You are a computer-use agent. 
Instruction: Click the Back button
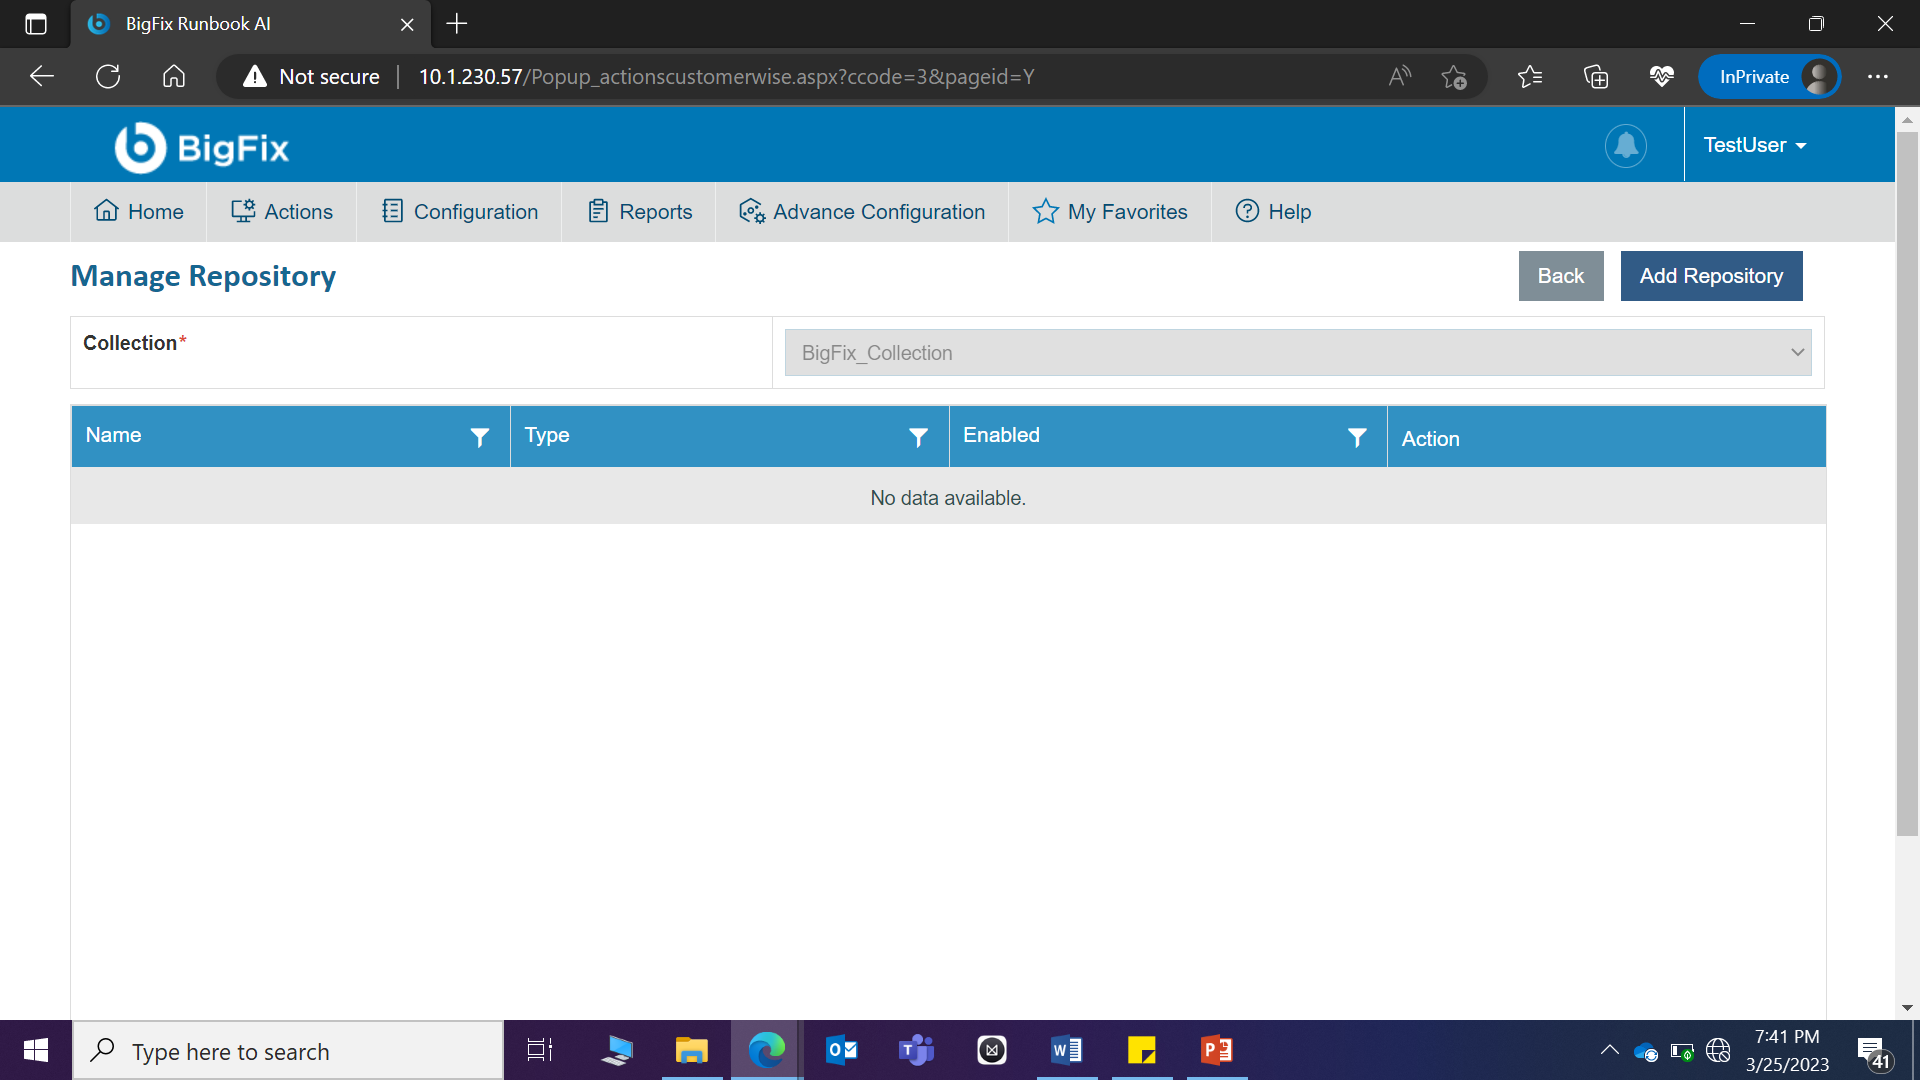coord(1560,276)
